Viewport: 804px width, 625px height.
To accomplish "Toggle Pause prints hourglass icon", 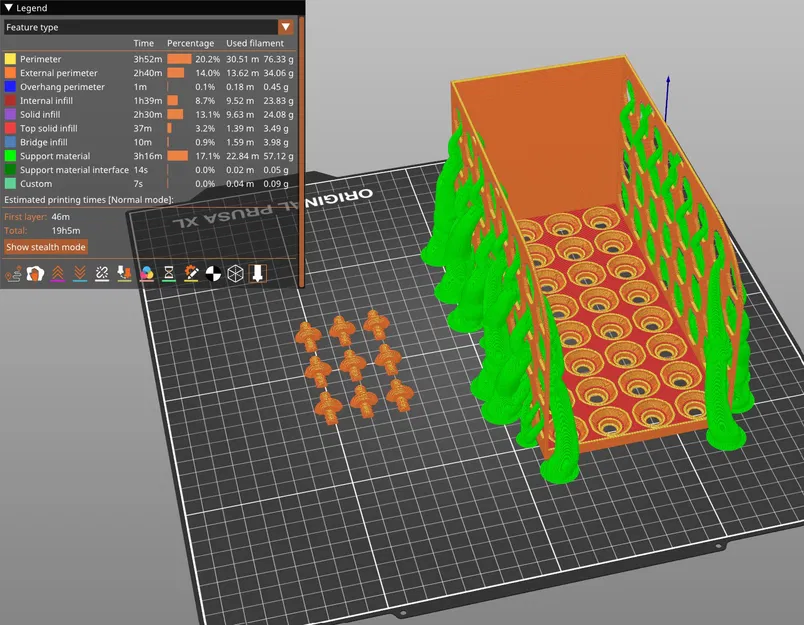I will (x=169, y=274).
